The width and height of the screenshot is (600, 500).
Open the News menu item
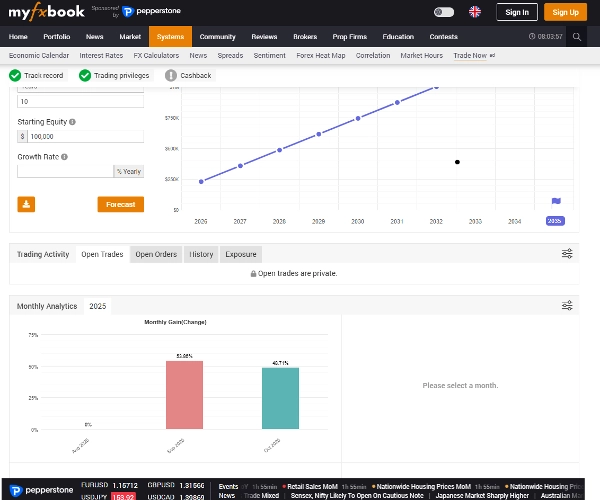(x=95, y=37)
